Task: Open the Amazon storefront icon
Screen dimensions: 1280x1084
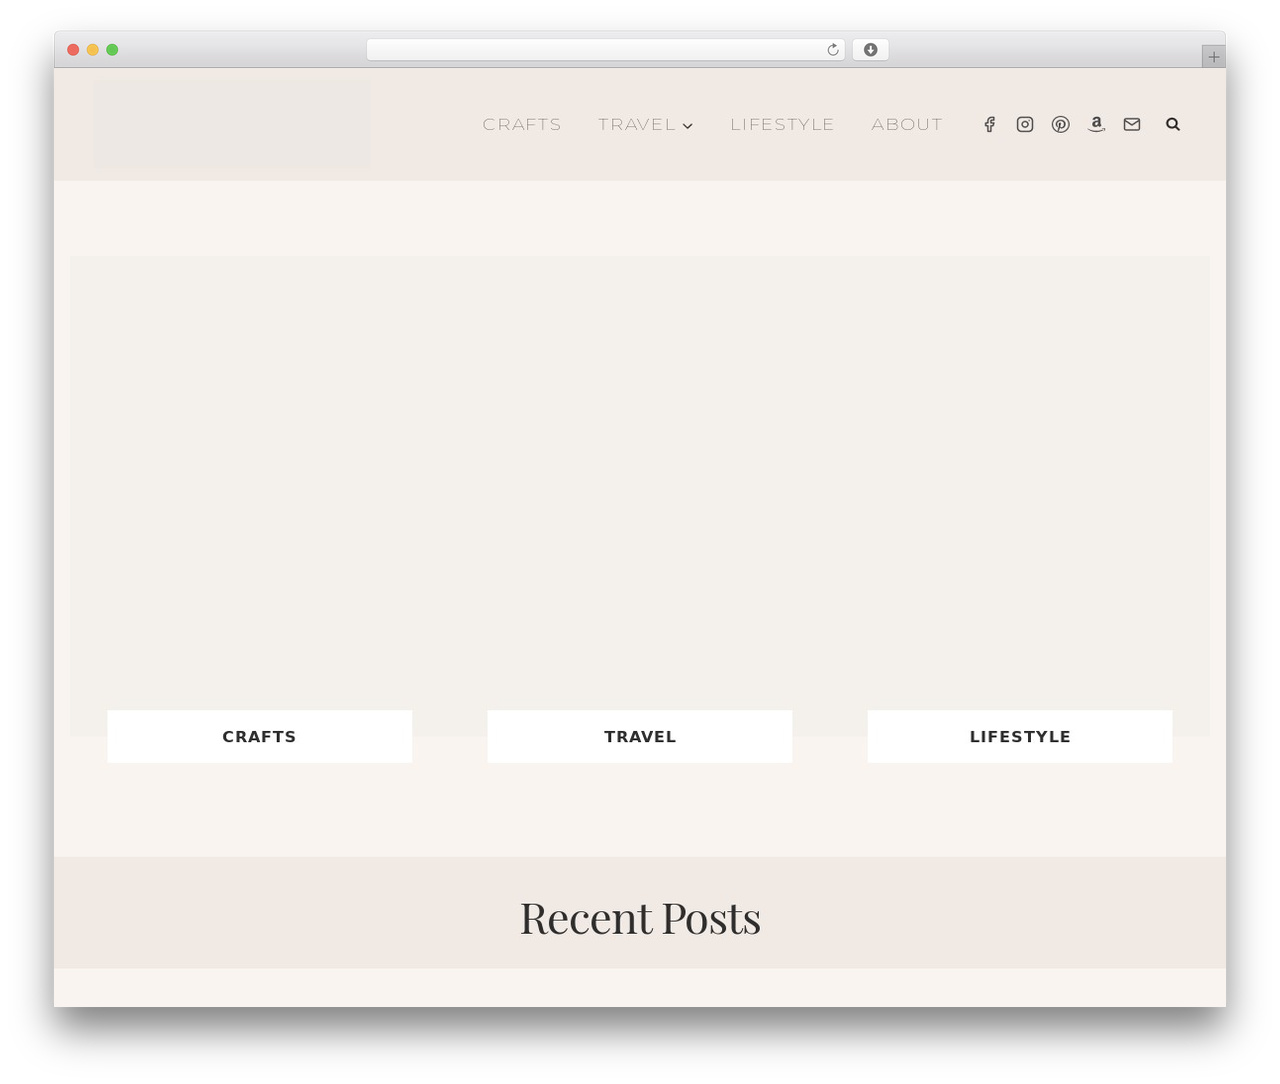Action: click(x=1097, y=124)
